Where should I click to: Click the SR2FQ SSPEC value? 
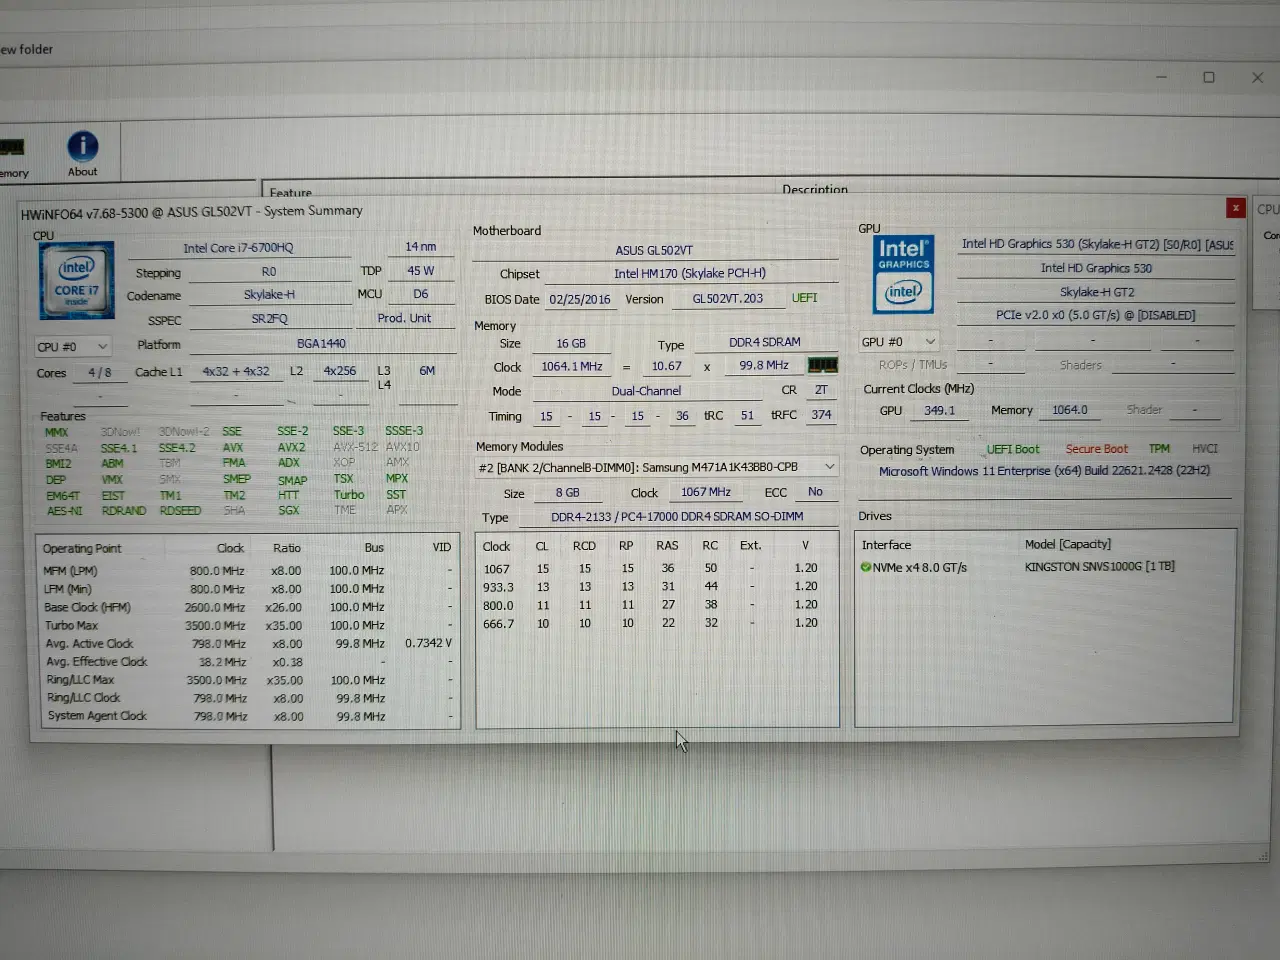[269, 318]
